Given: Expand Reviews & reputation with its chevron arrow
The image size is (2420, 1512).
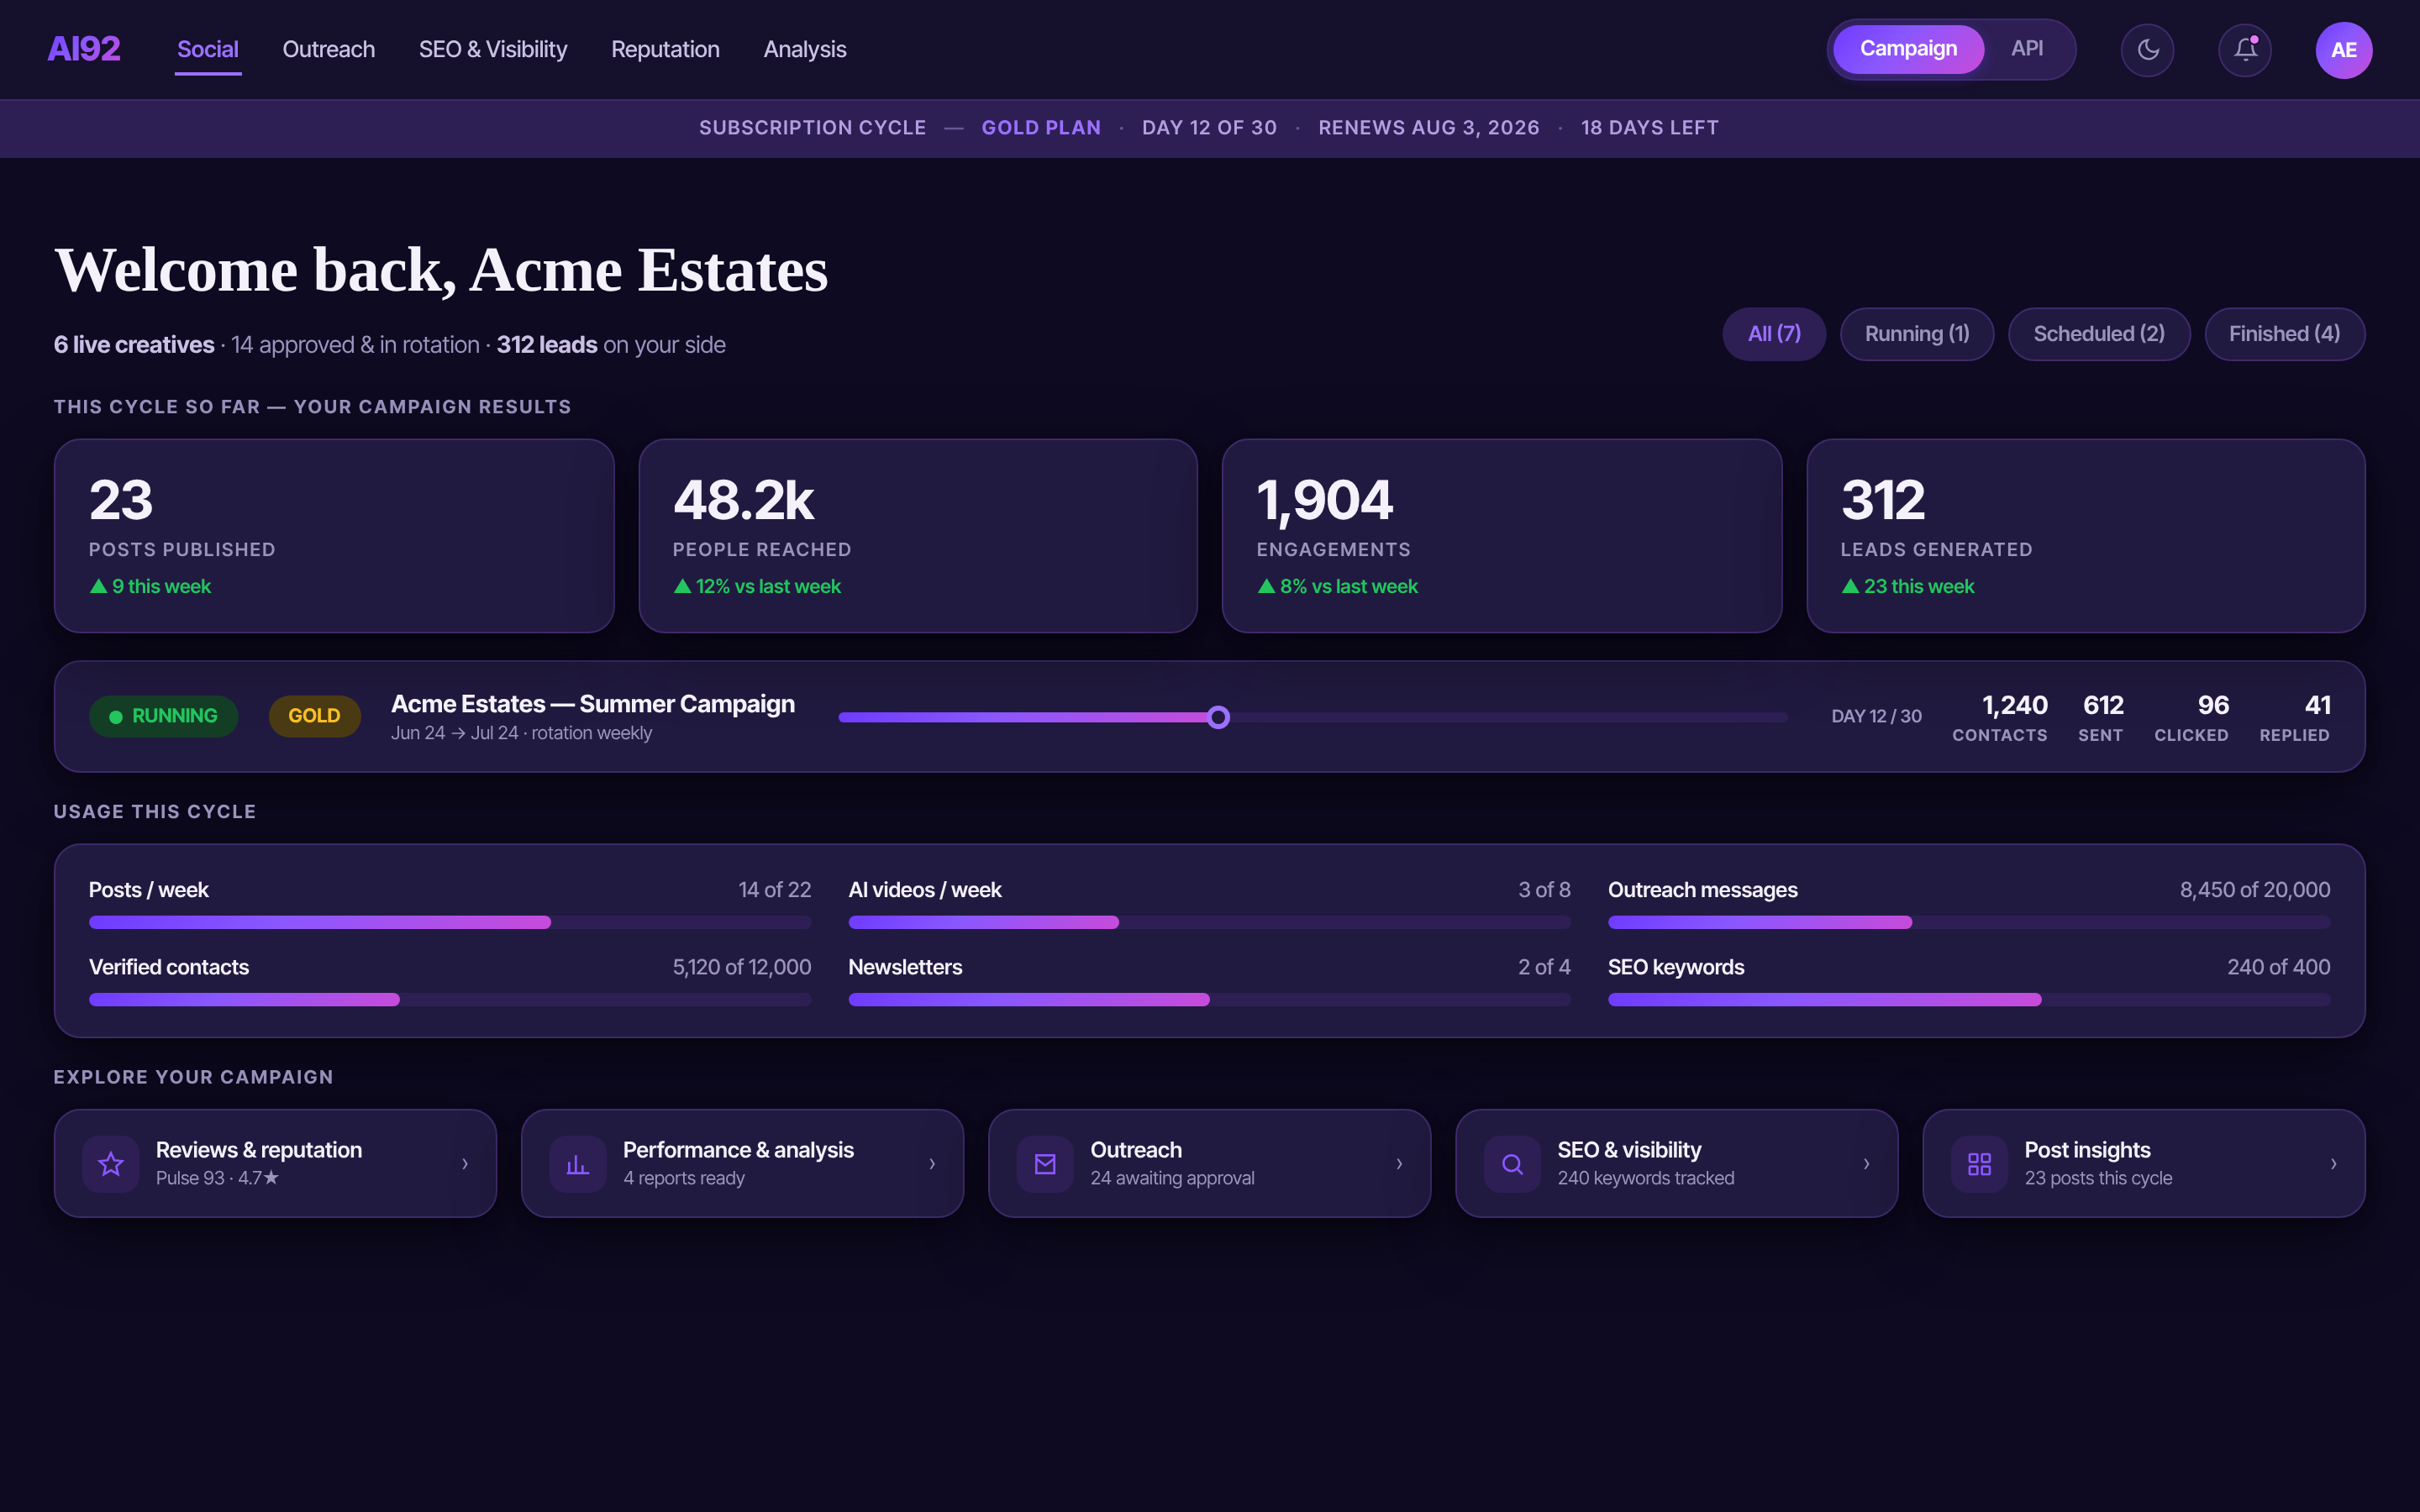Looking at the screenshot, I should (465, 1164).
